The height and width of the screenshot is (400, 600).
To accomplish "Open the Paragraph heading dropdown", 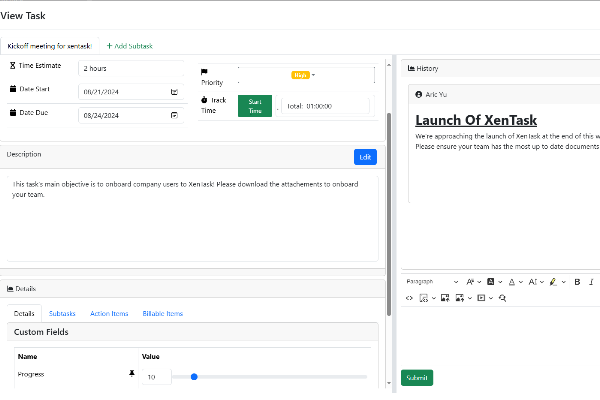I will pos(432,282).
